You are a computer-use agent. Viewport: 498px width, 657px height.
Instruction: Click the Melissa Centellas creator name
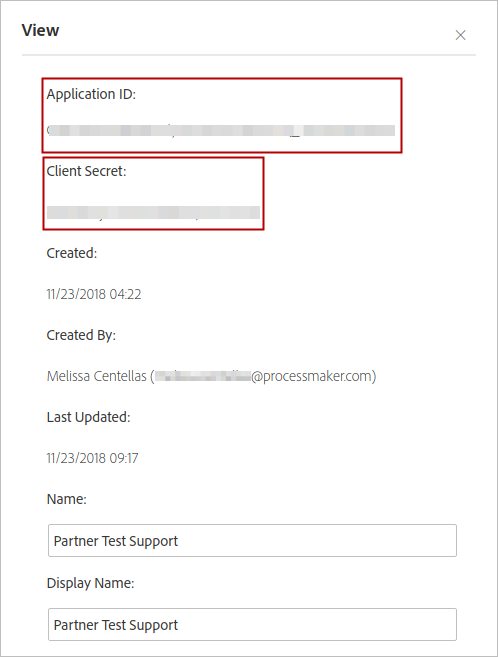click(x=97, y=376)
